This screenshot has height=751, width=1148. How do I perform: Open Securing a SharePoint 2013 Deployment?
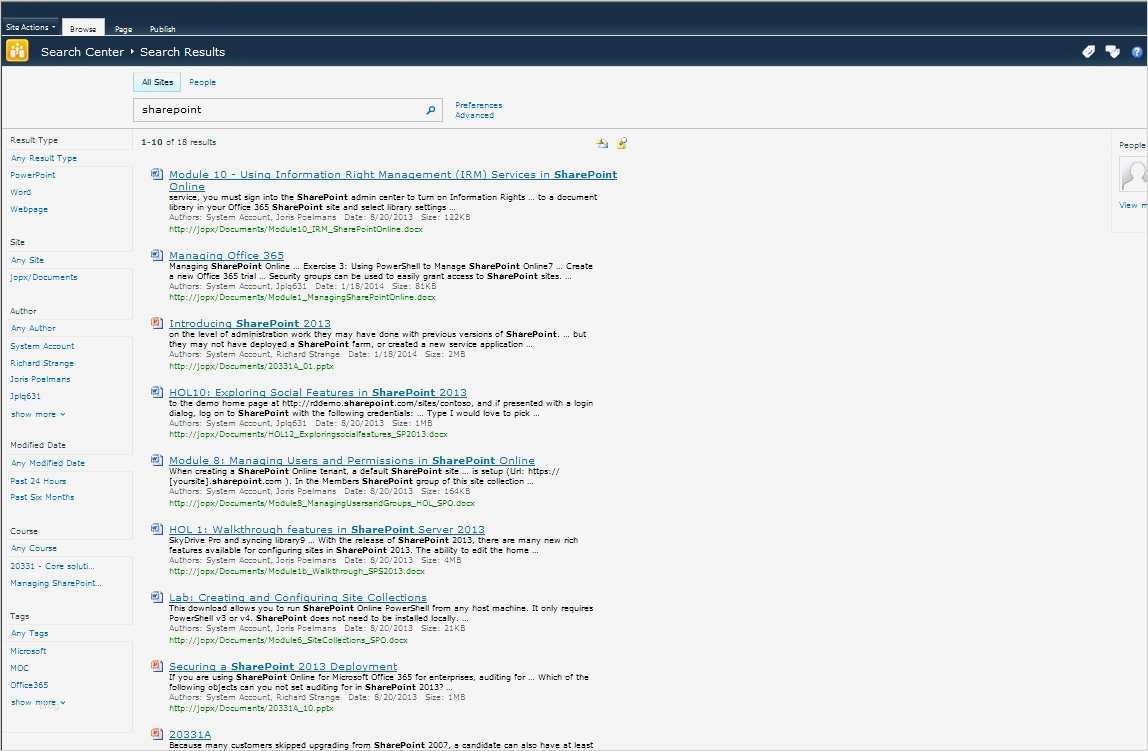tap(283, 666)
